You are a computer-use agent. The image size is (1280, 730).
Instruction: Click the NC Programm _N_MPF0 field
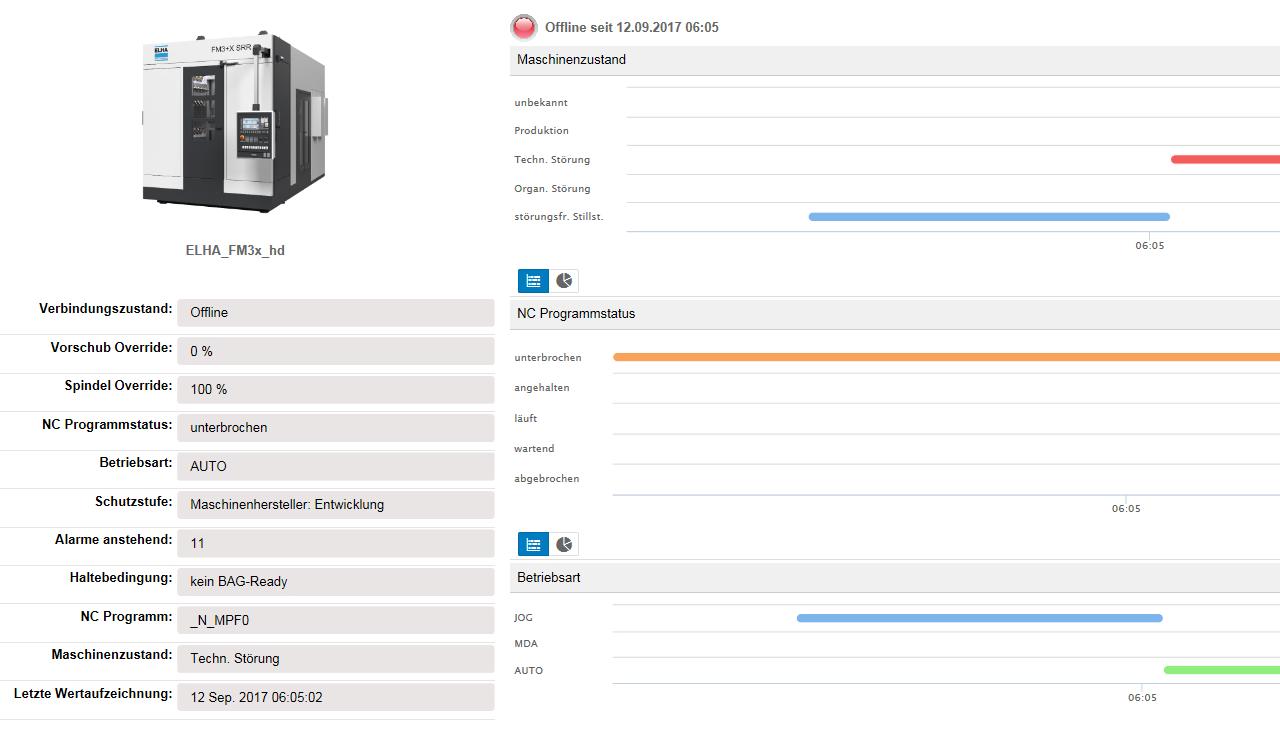[x=336, y=620]
